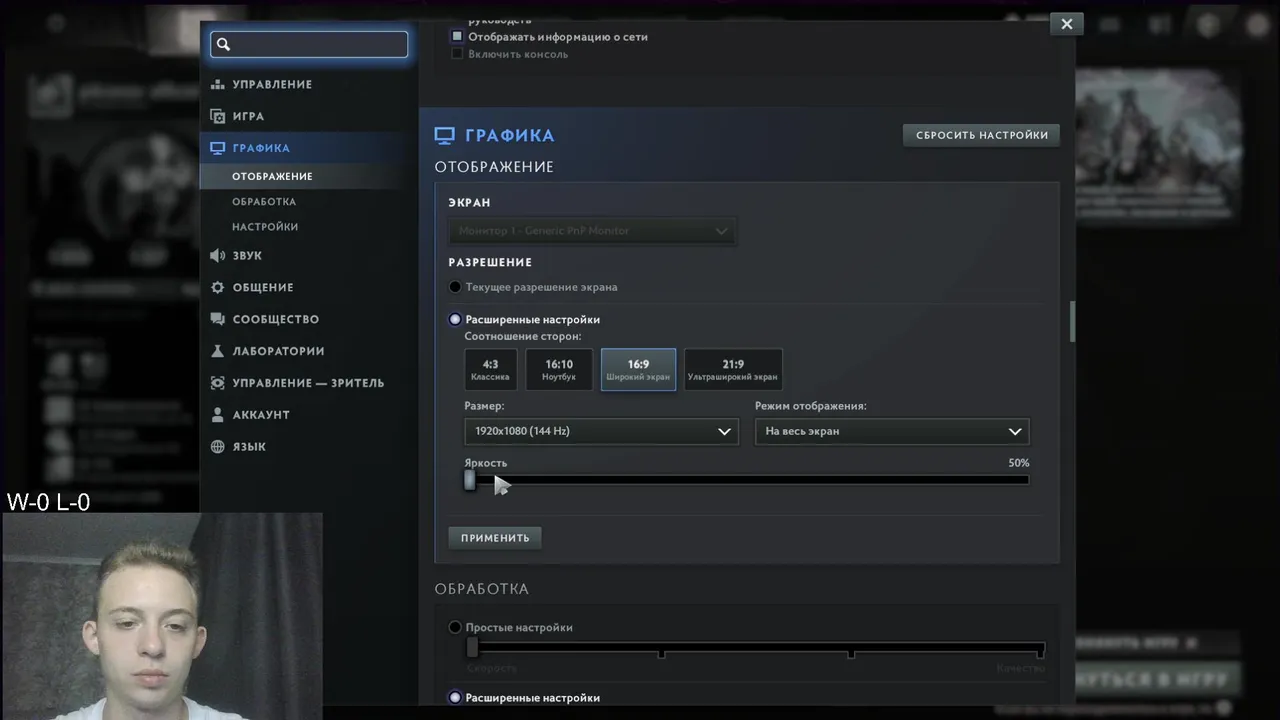Click Сбросить настройки button
This screenshot has height=720, width=1280.
(x=982, y=135)
